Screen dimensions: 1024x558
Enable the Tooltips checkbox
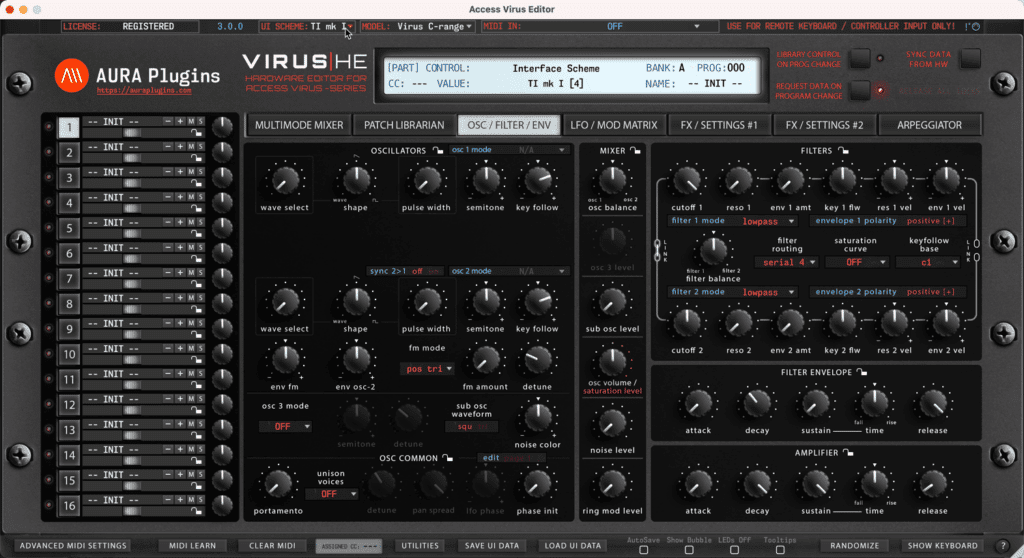(x=780, y=550)
